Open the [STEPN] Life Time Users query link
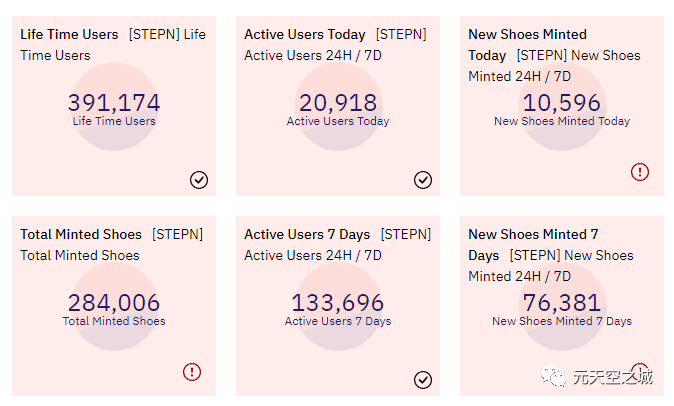The width and height of the screenshot is (674, 406). click(167, 35)
